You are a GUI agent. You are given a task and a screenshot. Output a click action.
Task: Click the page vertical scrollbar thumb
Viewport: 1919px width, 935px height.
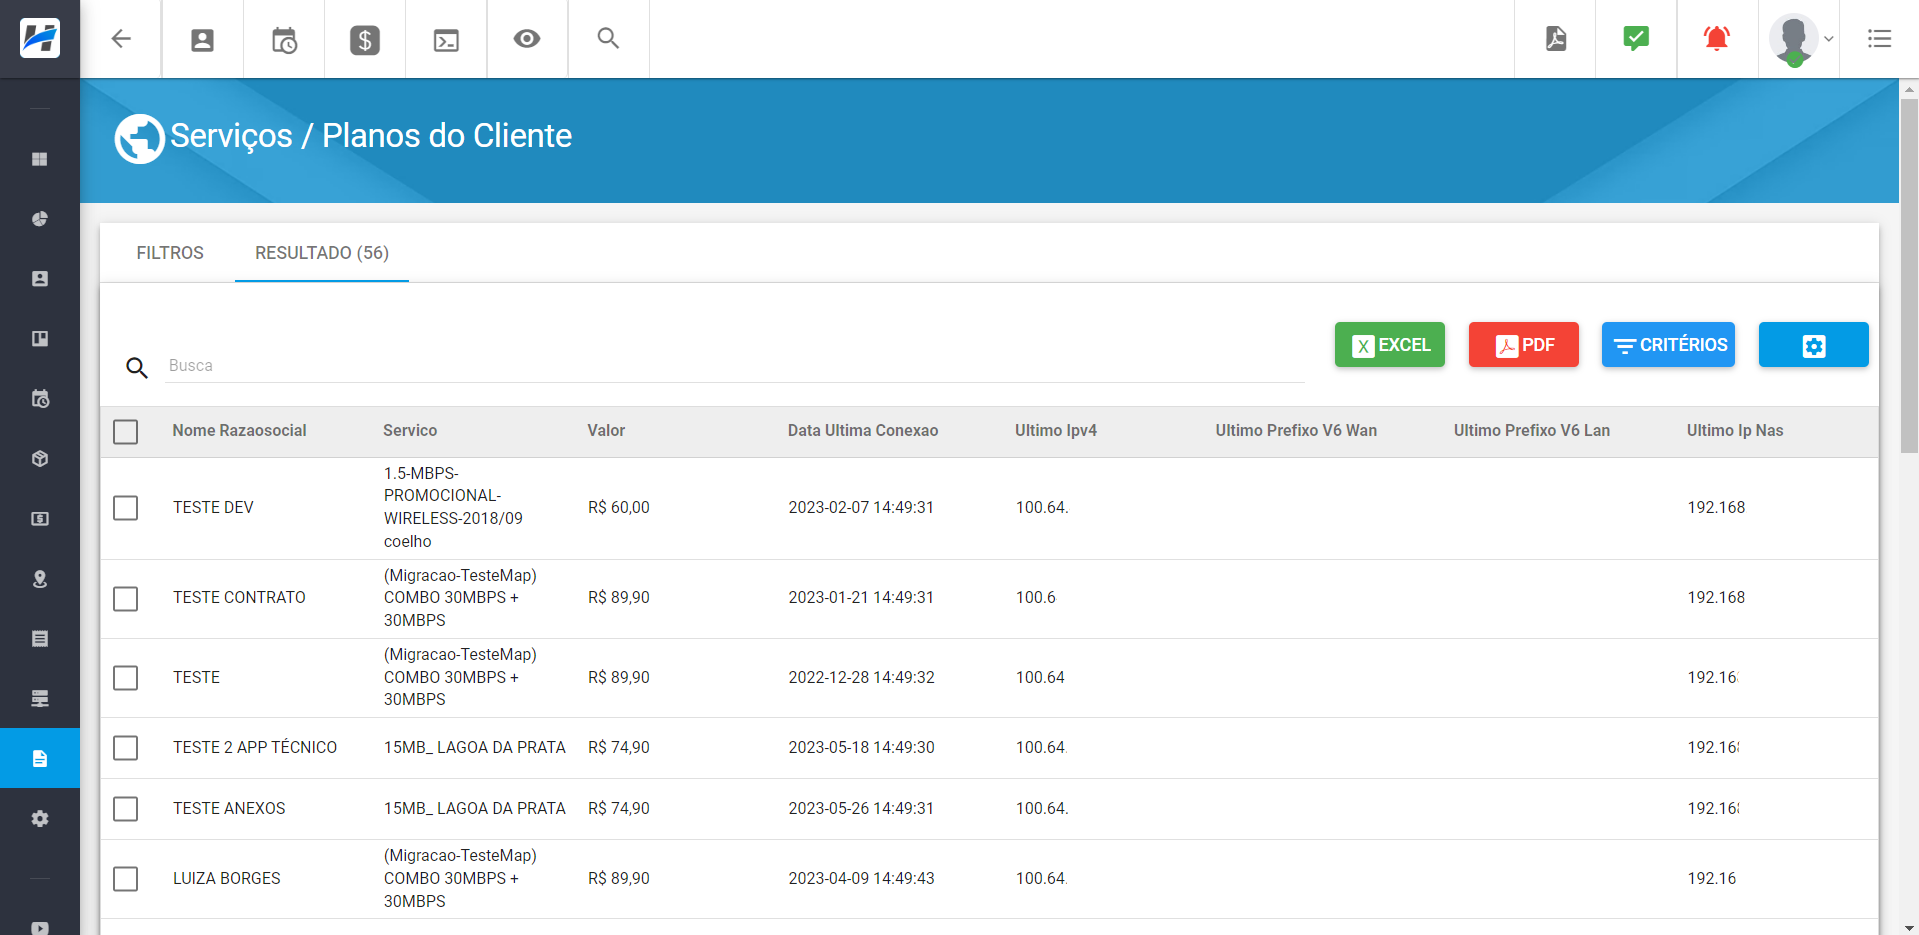pyautogui.click(x=1909, y=275)
